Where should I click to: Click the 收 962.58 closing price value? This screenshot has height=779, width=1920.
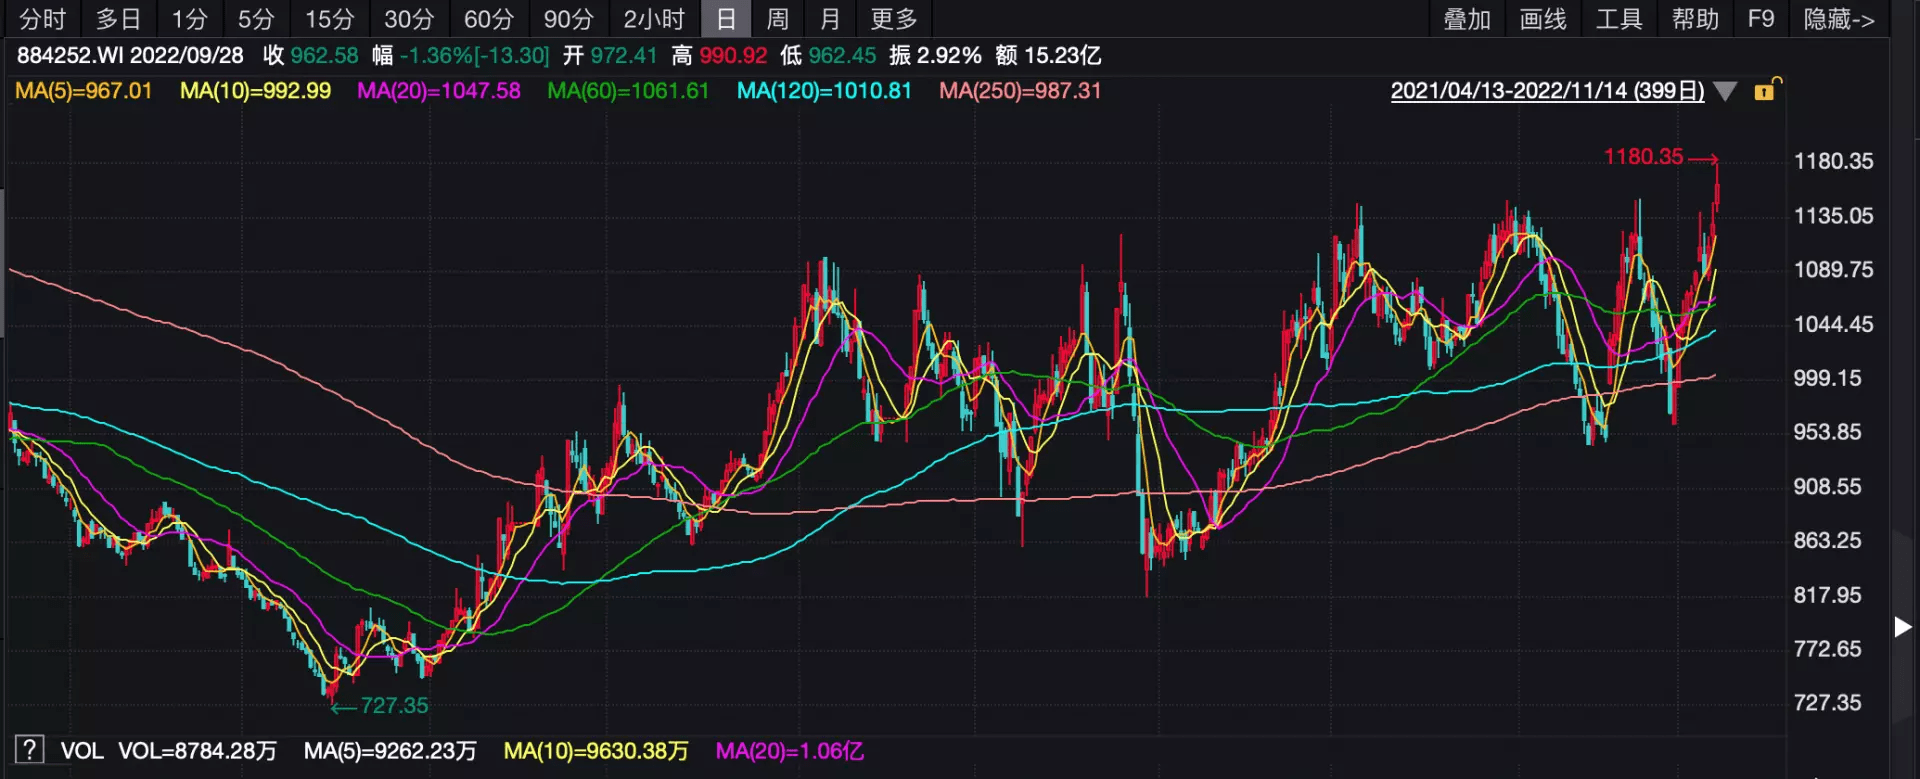coord(311,56)
